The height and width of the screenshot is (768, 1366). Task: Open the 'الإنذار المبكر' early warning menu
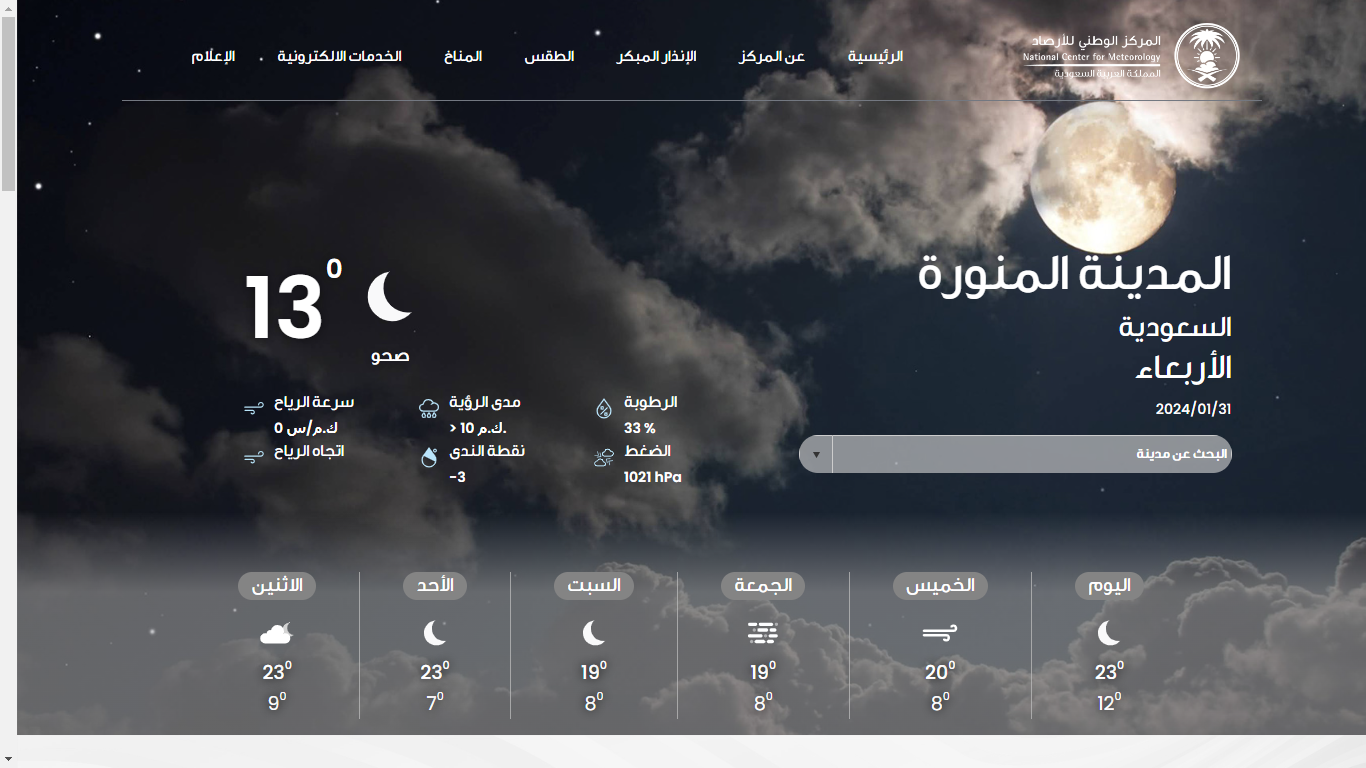pos(656,56)
